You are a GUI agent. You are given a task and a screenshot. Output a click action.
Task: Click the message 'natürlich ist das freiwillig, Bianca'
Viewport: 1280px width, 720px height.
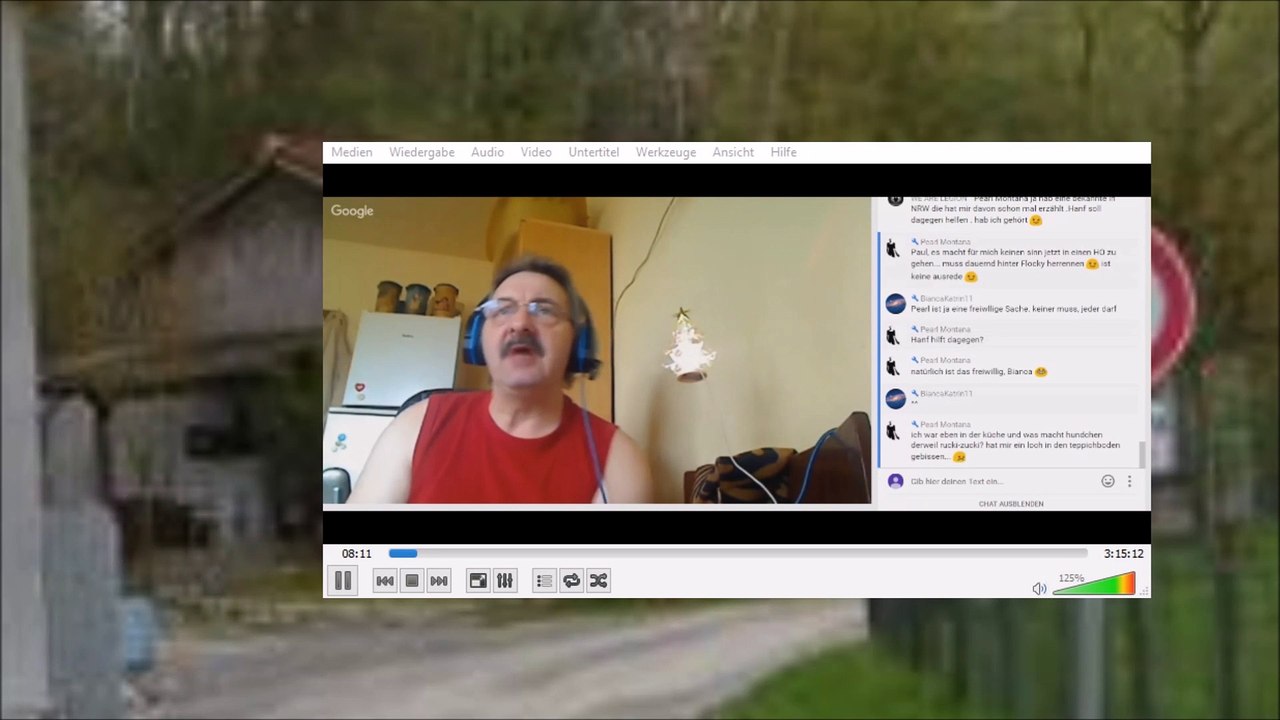coord(978,371)
